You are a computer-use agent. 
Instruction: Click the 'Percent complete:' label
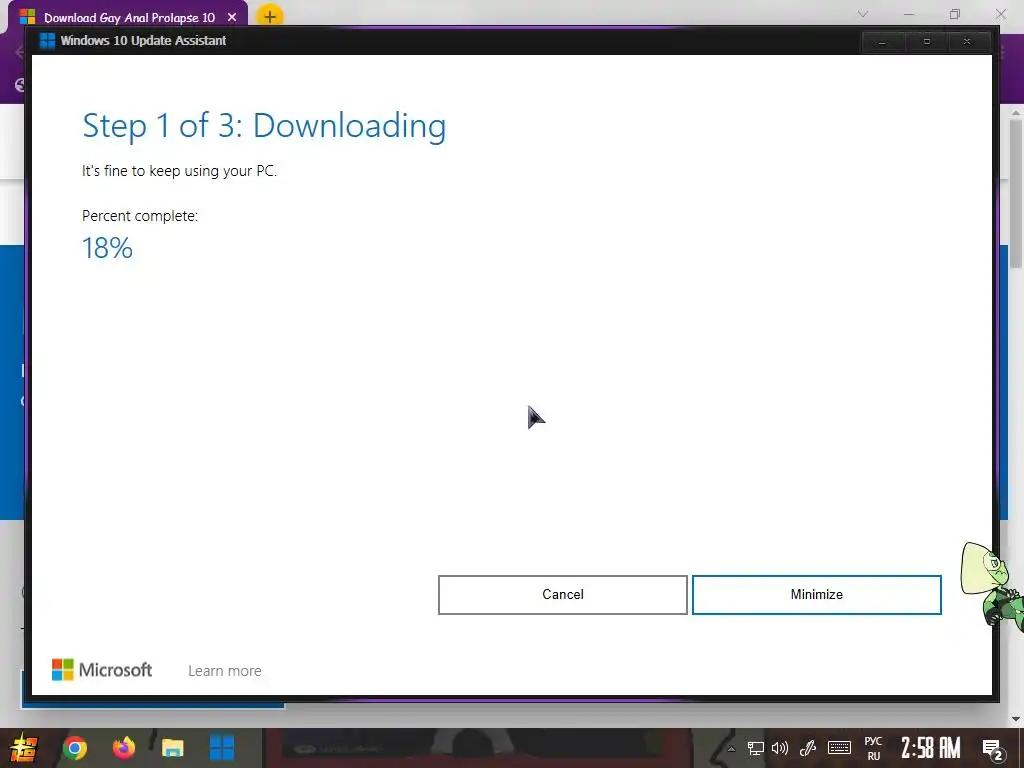coord(140,216)
